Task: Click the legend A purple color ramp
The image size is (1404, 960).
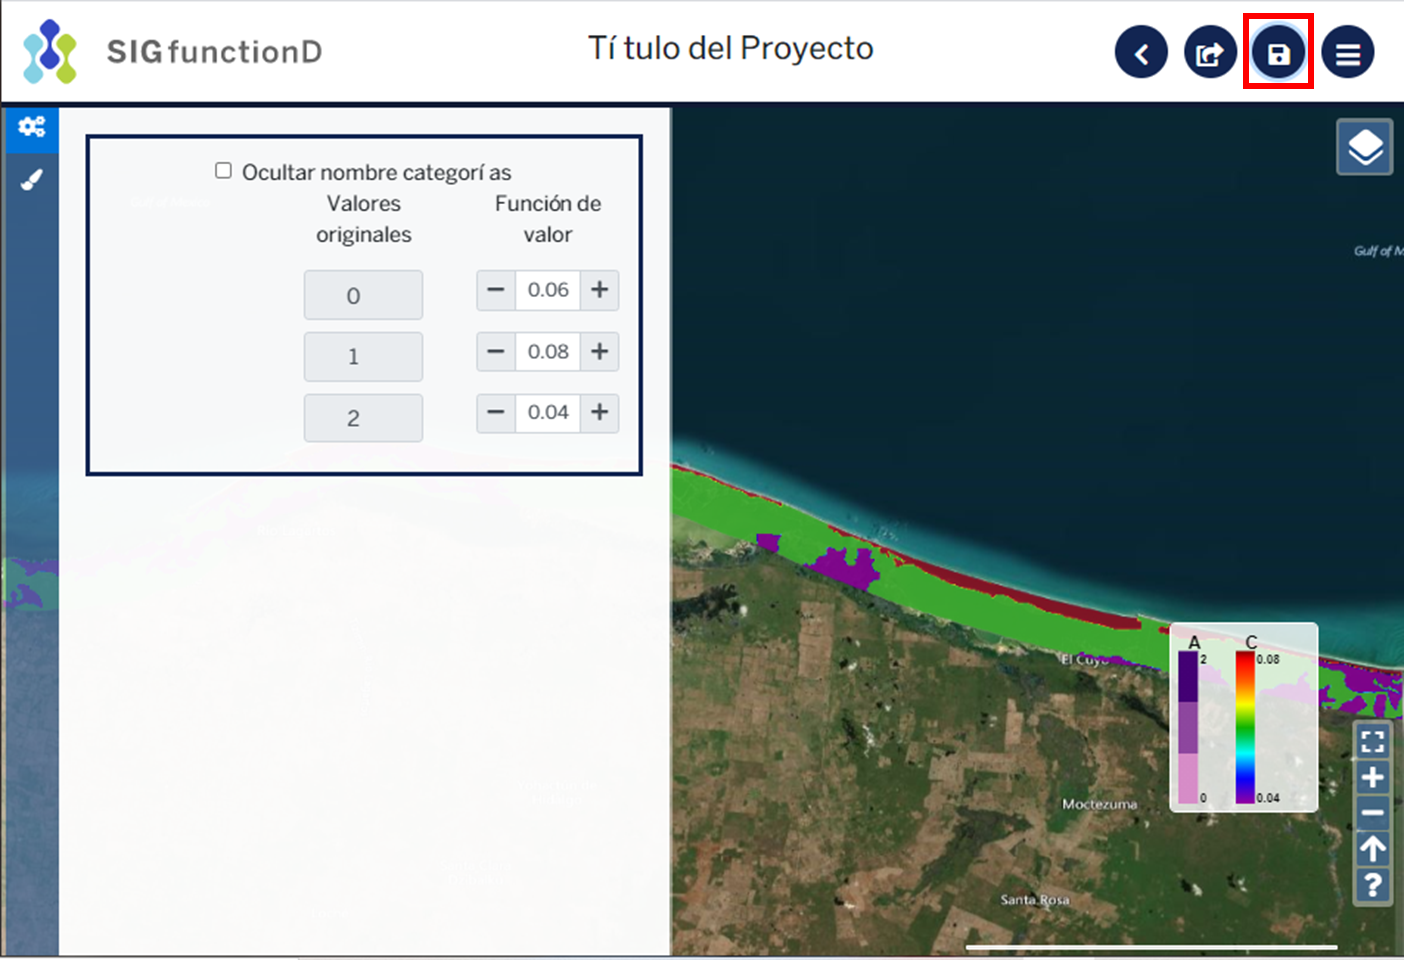Action: [1188, 727]
